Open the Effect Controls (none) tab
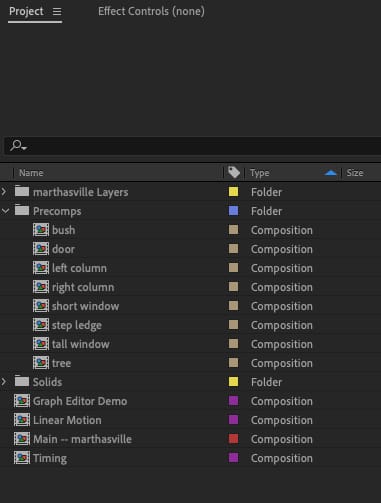This screenshot has height=503, width=381. tap(151, 11)
